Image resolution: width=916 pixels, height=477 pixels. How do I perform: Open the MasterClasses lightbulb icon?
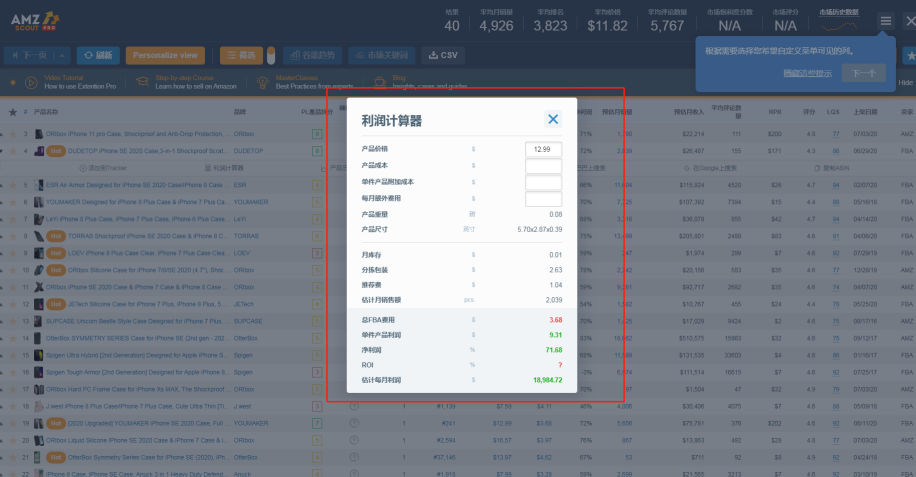click(263, 82)
